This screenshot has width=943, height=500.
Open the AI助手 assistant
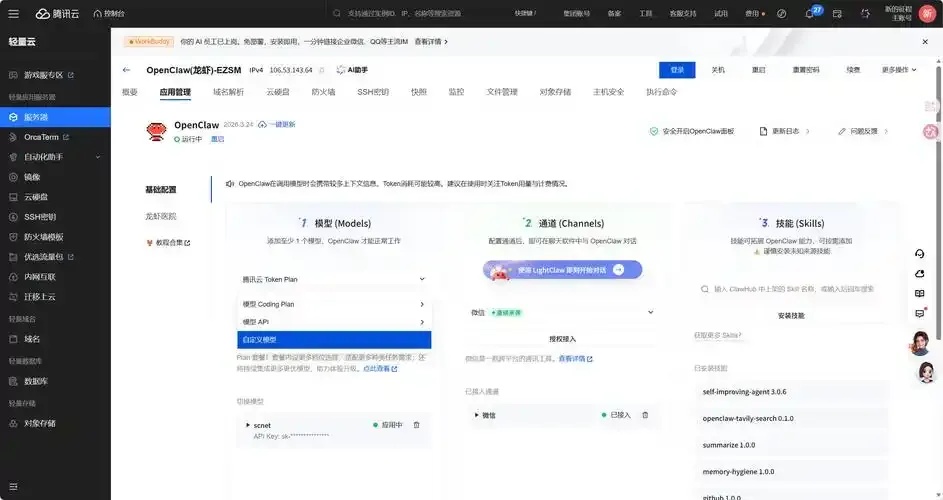(x=352, y=70)
